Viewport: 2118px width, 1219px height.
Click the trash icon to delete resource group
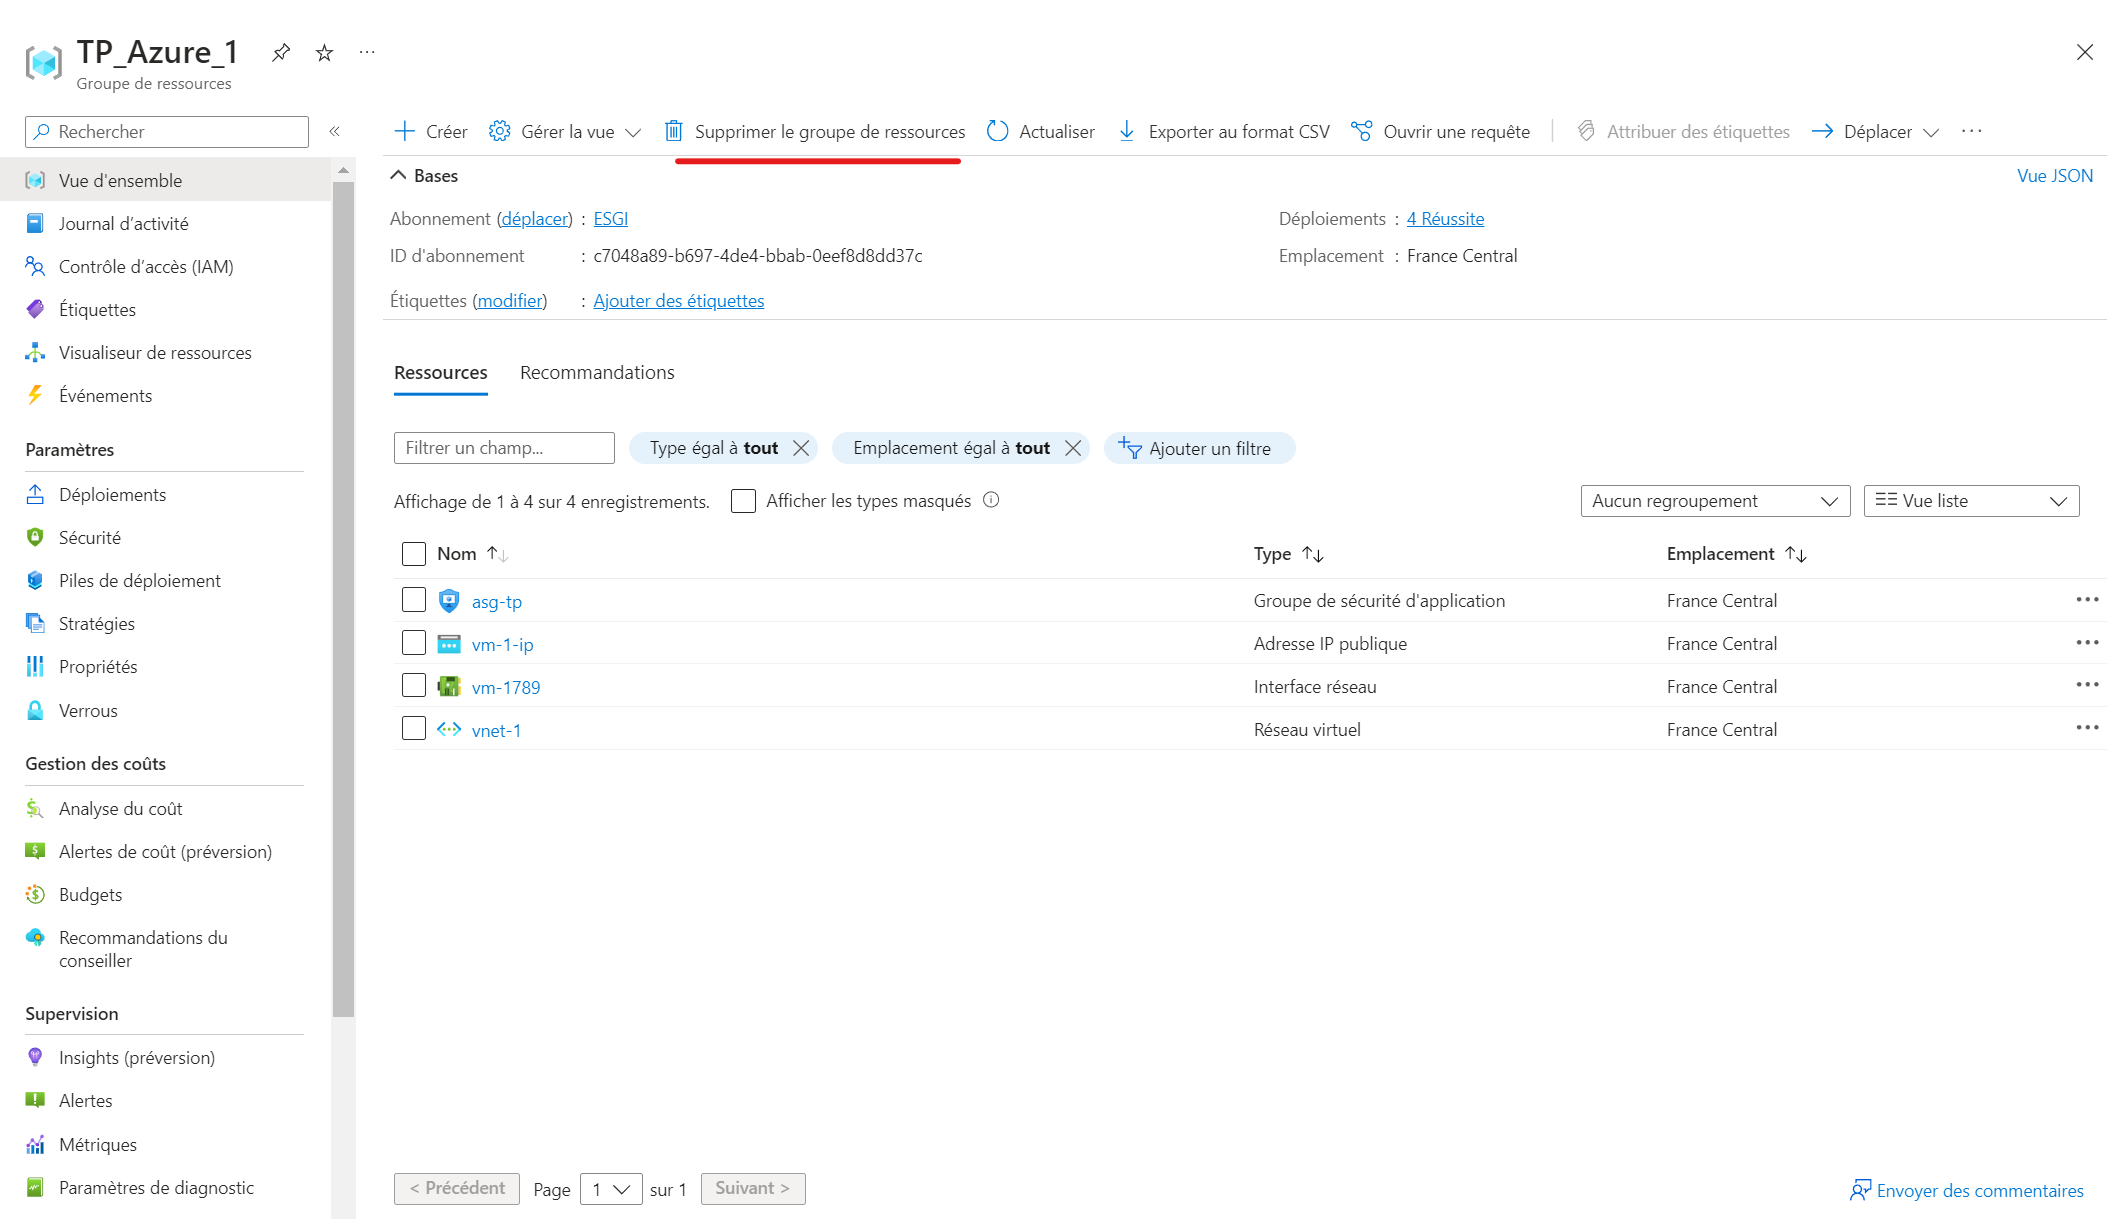(674, 131)
